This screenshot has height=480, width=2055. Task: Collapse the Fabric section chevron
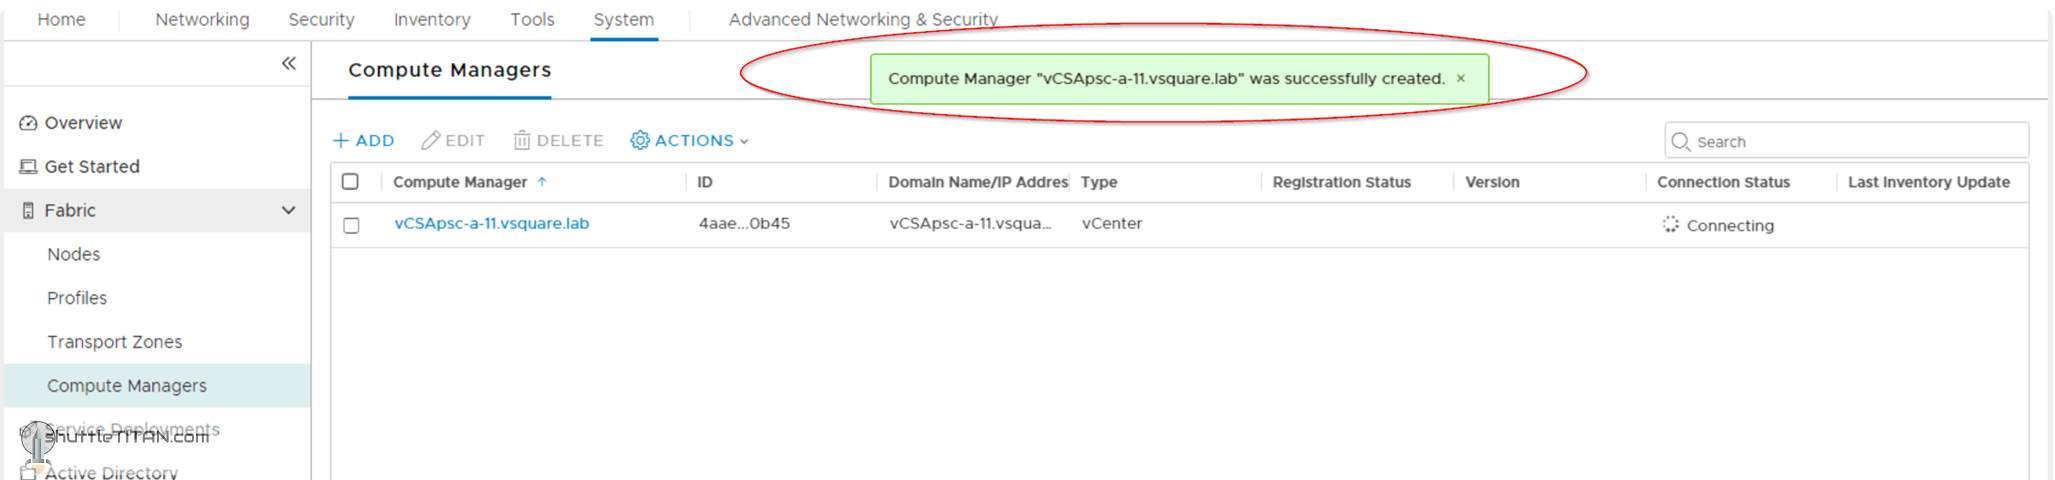pyautogui.click(x=288, y=211)
